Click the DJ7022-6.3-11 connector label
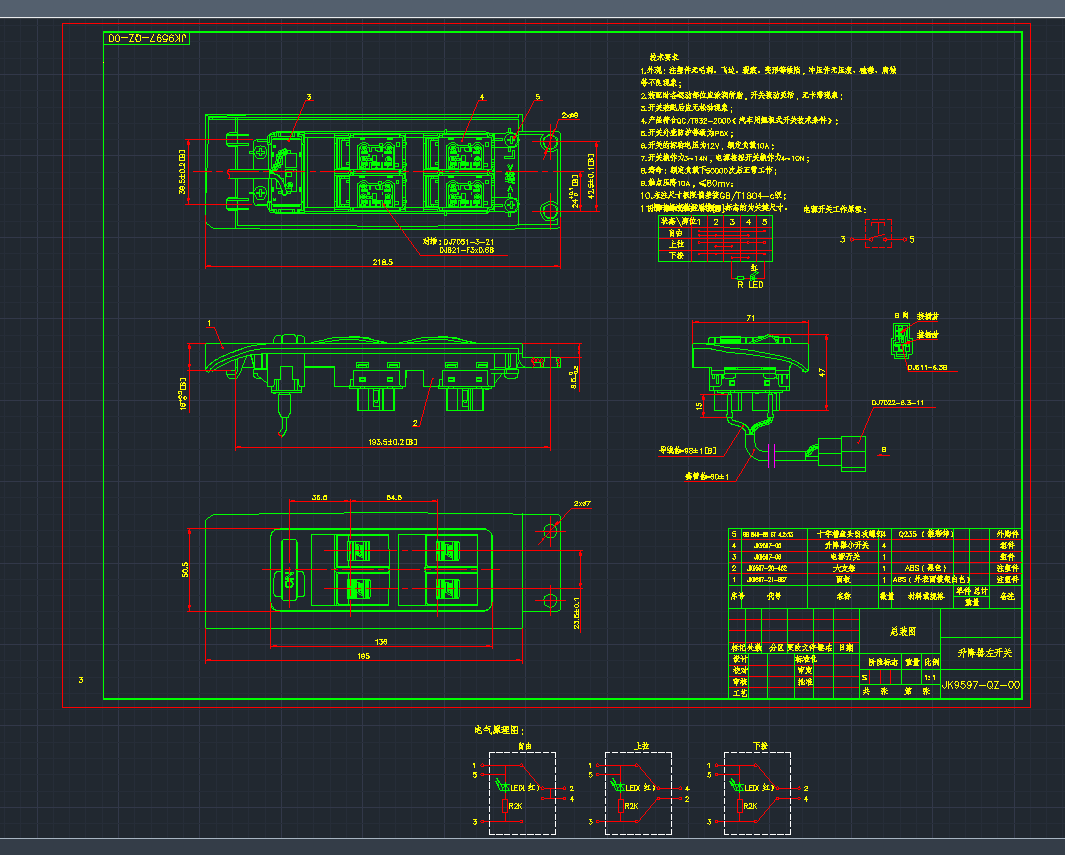Image resolution: width=1065 pixels, height=855 pixels. pyautogui.click(x=897, y=402)
